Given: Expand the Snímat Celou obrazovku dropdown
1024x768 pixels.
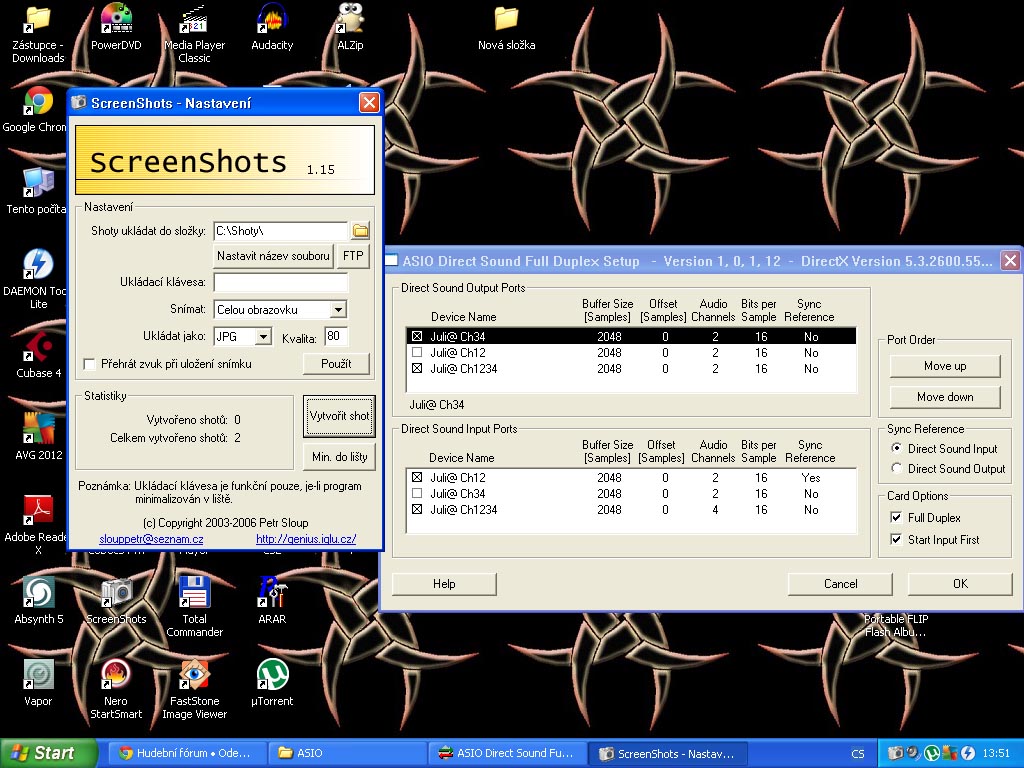Looking at the screenshot, I should click(338, 310).
